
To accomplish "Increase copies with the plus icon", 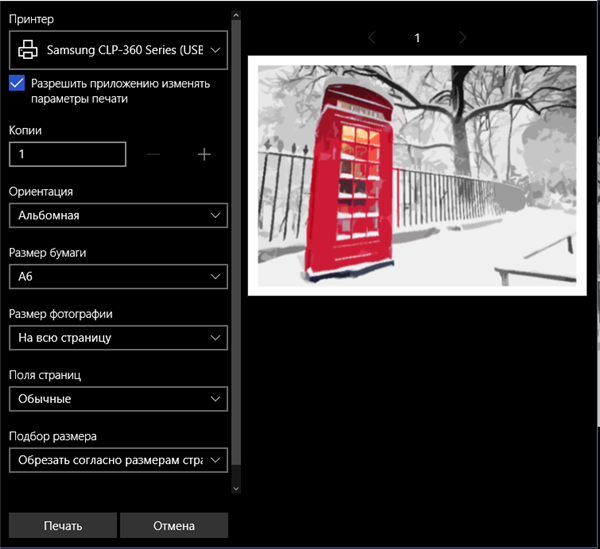I will (x=204, y=154).
